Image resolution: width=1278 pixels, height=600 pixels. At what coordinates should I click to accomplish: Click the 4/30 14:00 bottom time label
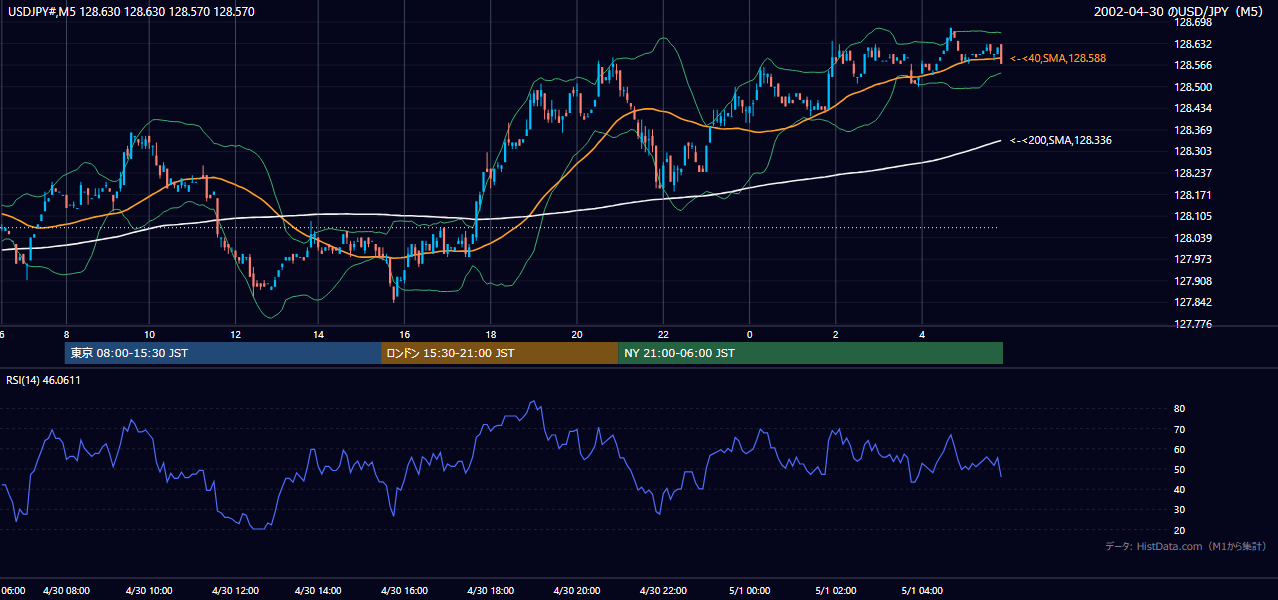(318, 590)
